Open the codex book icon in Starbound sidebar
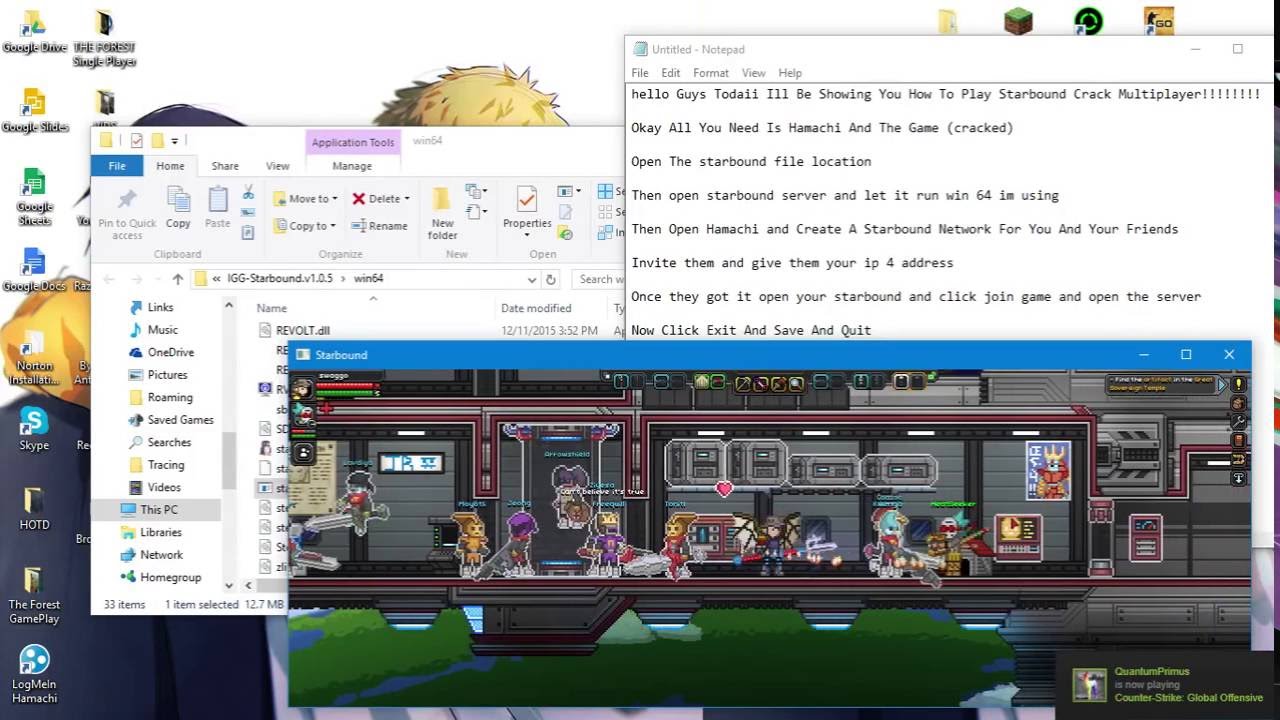Viewport: 1280px width, 720px height. coord(1238,441)
